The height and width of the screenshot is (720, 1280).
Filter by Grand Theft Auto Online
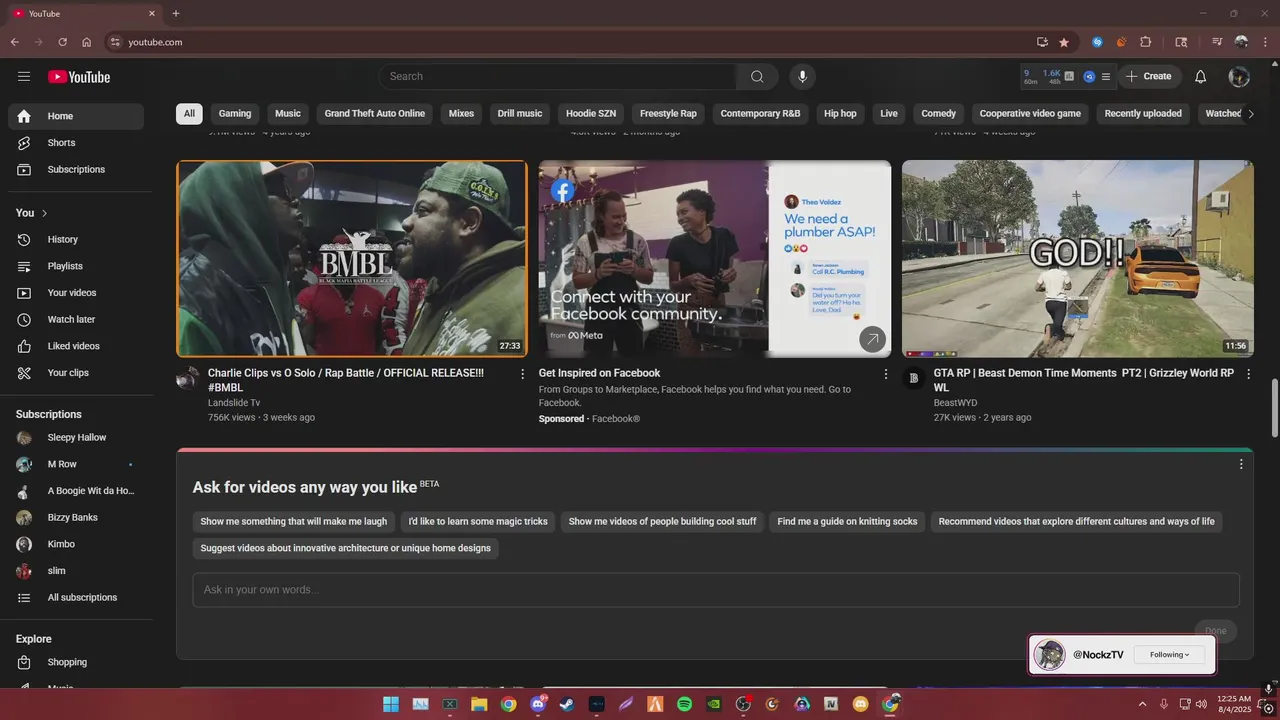375,114
